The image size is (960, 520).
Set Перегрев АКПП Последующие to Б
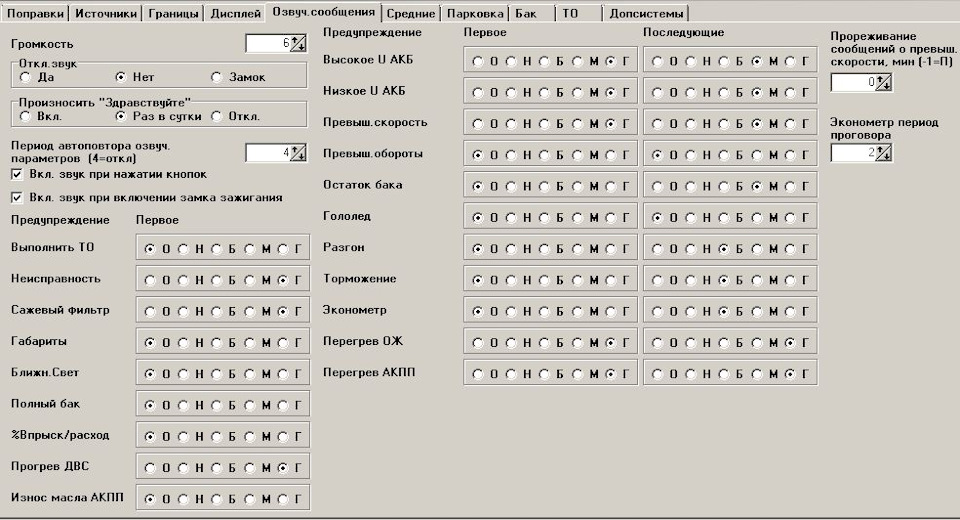tap(731, 374)
